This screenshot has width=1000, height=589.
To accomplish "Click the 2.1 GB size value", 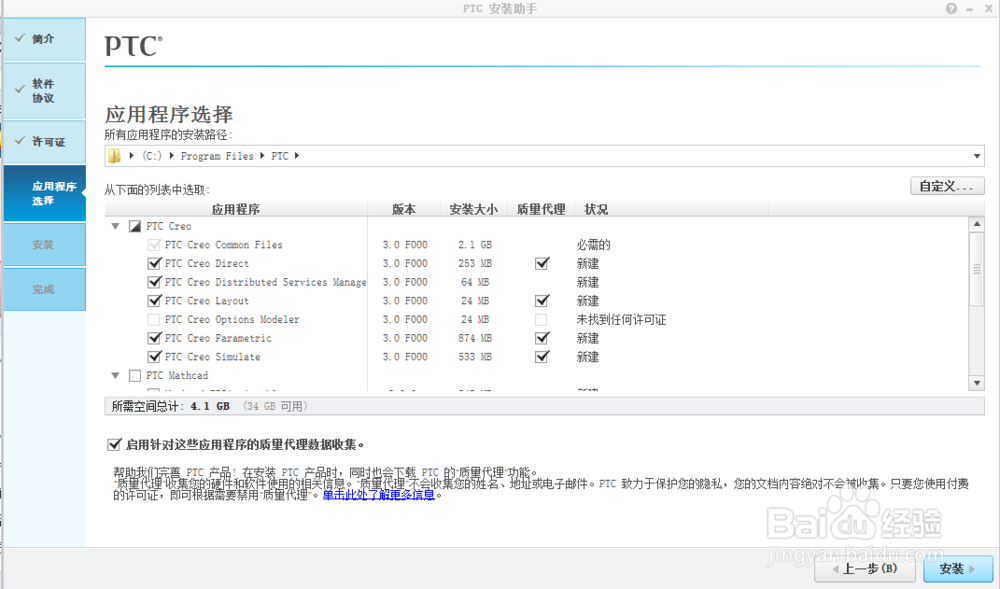I will pyautogui.click(x=474, y=245).
